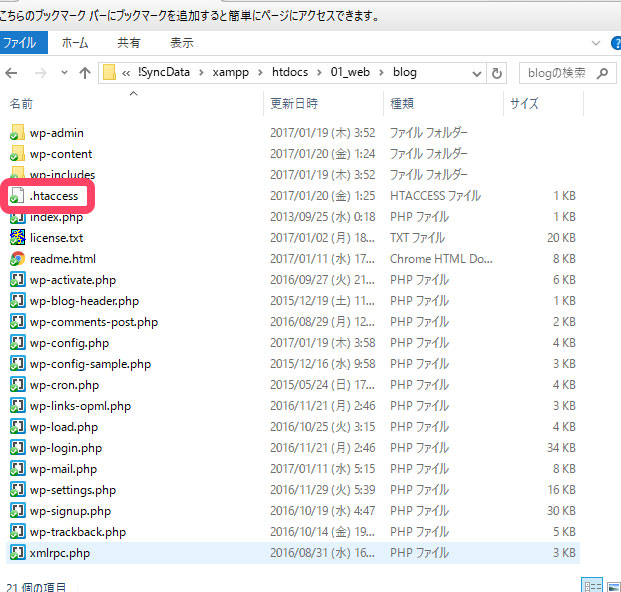Navigate to htdocs in breadcrumb
Viewport: 621px width, 592px height.
[290, 72]
